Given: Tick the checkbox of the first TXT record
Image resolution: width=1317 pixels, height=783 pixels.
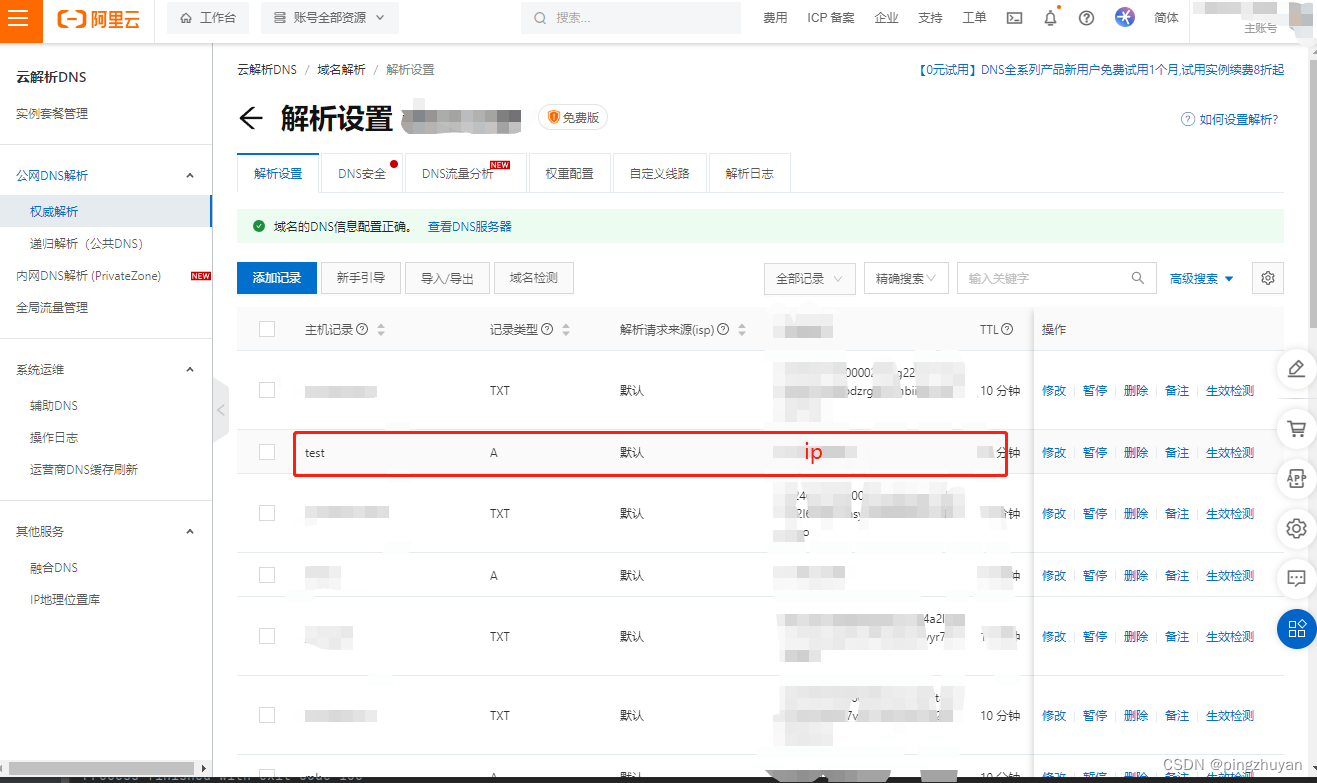Looking at the screenshot, I should 267,390.
